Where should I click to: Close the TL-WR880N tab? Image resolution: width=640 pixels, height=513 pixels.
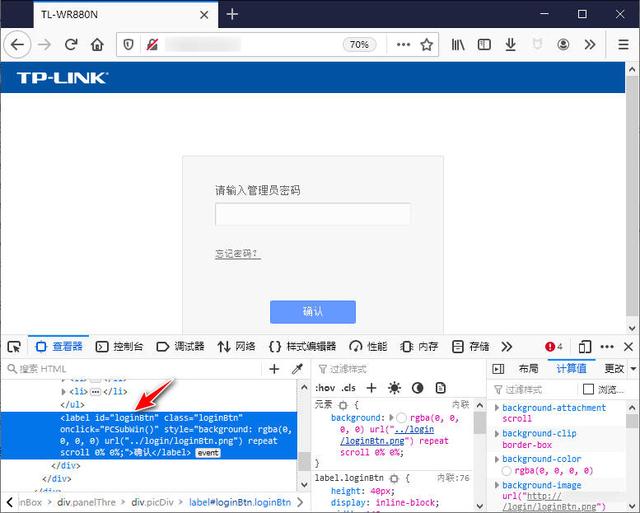click(204, 15)
